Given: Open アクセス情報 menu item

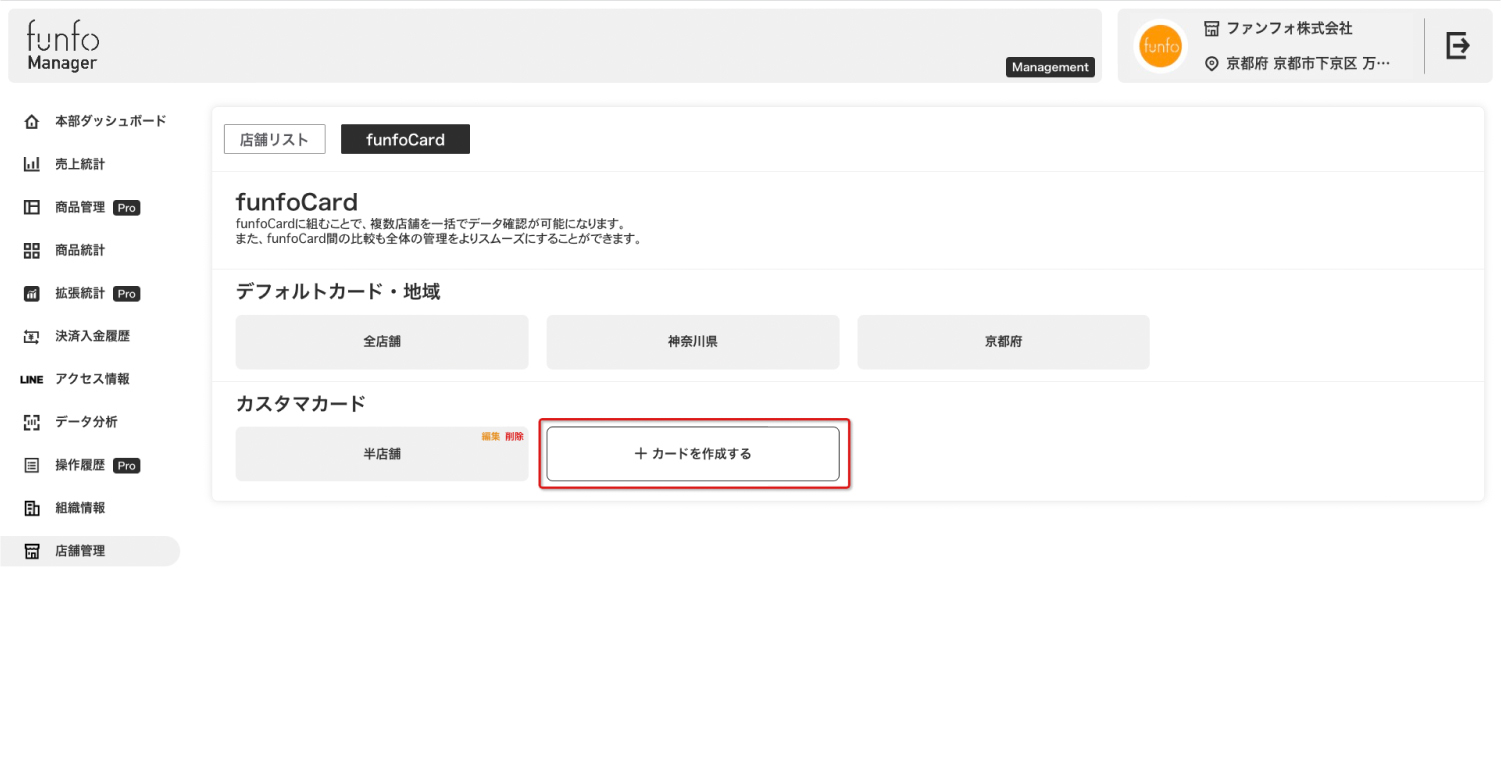Looking at the screenshot, I should [93, 379].
